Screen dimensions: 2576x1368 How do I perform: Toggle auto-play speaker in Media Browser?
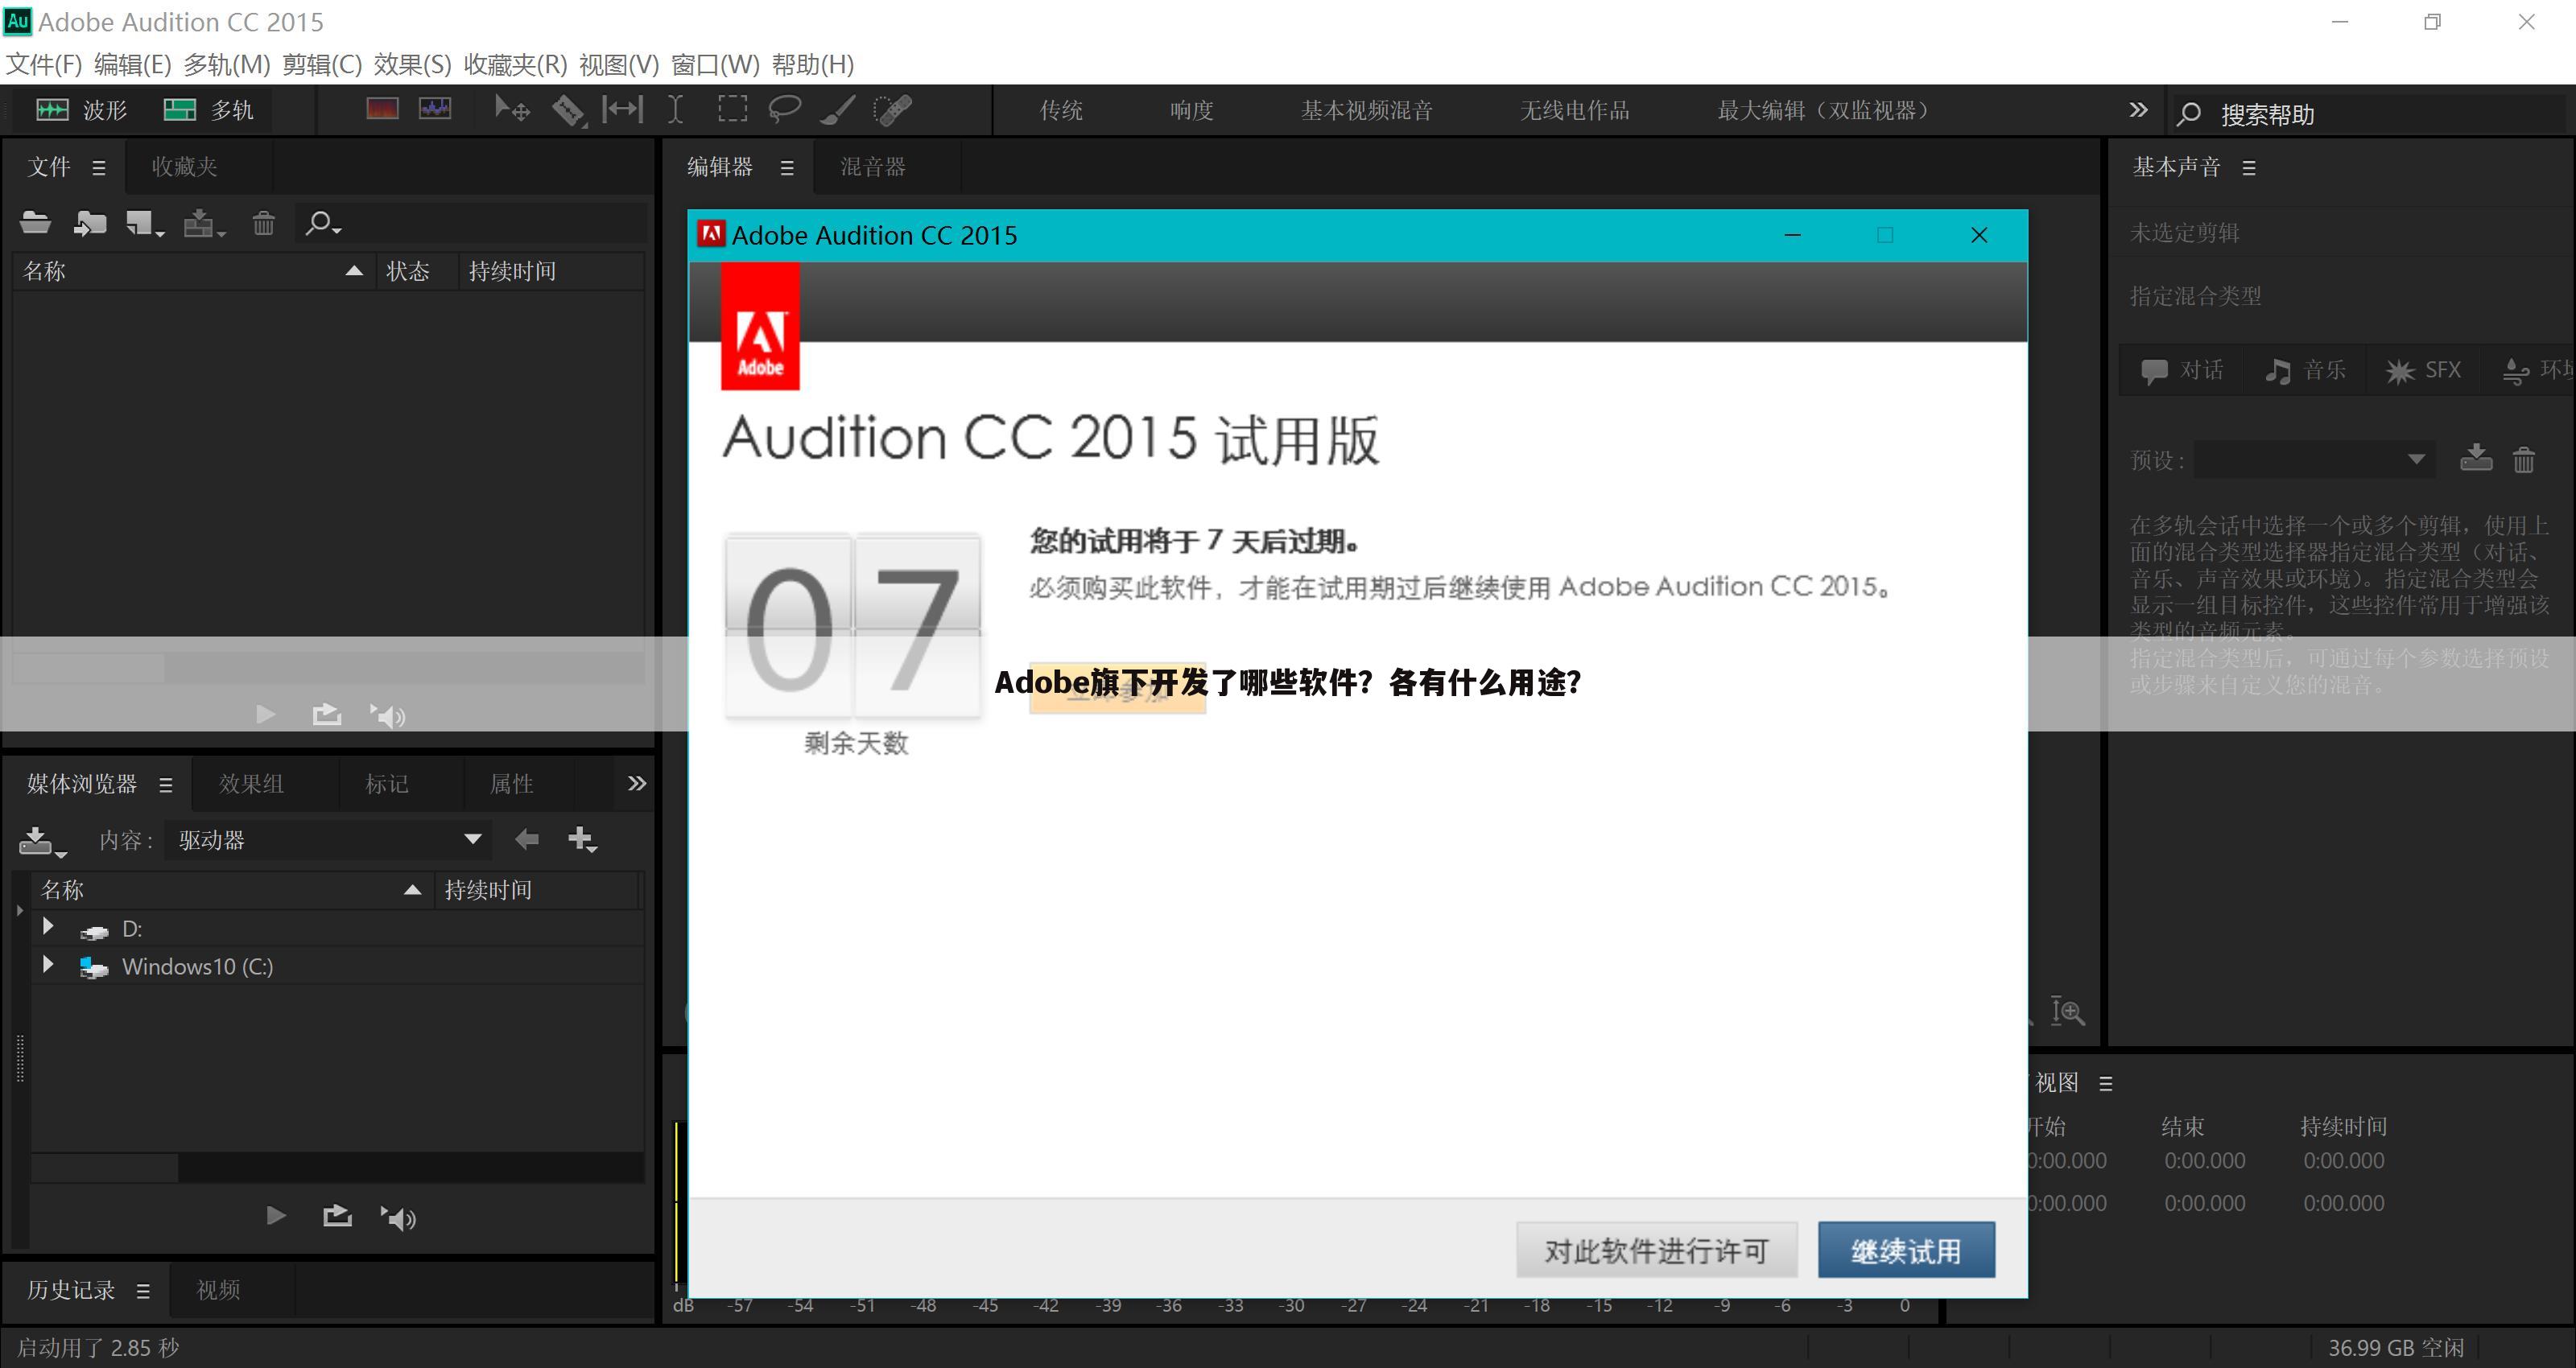tap(398, 1217)
